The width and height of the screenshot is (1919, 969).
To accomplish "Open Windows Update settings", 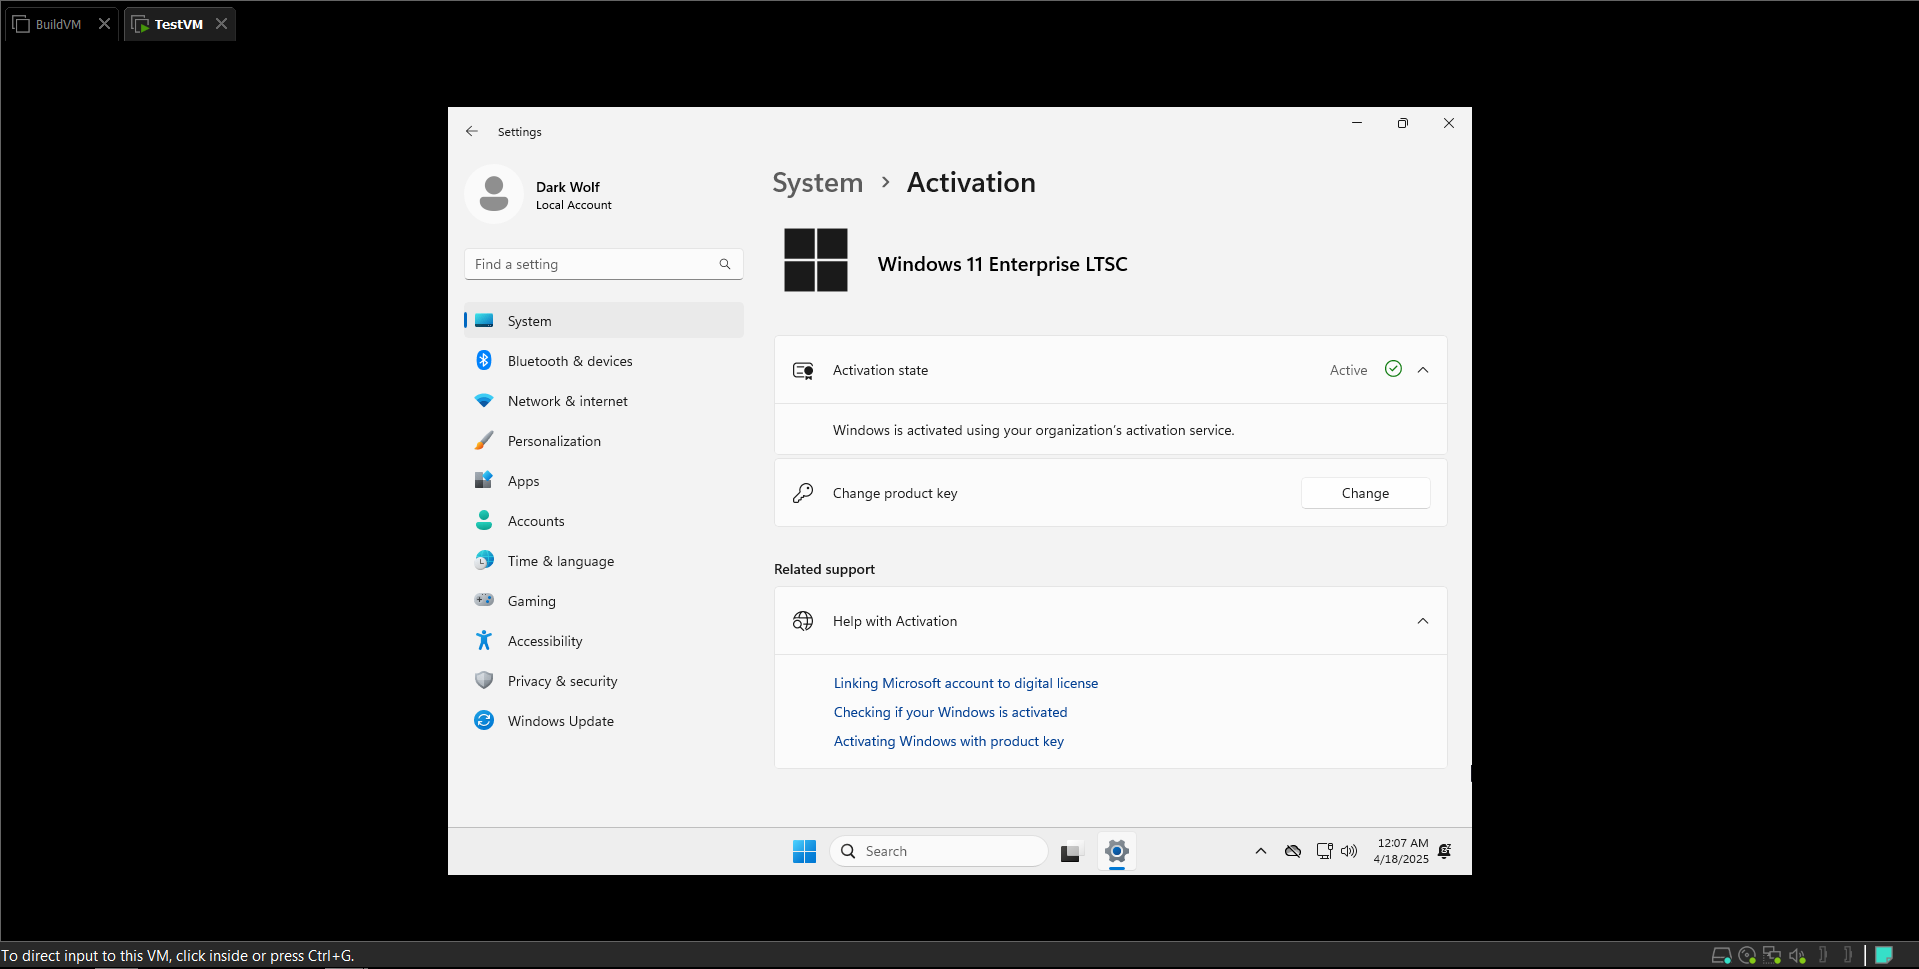I will point(604,721).
